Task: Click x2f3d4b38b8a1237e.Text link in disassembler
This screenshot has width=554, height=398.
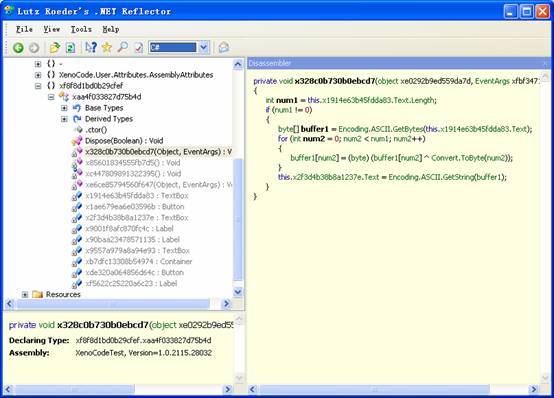Action: 336,177
